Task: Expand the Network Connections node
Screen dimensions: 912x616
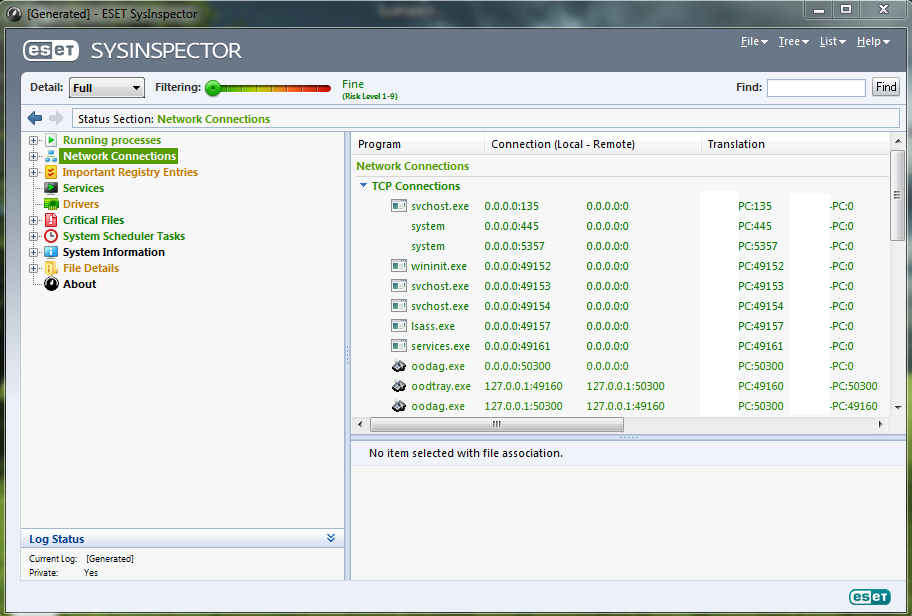Action: click(x=33, y=156)
